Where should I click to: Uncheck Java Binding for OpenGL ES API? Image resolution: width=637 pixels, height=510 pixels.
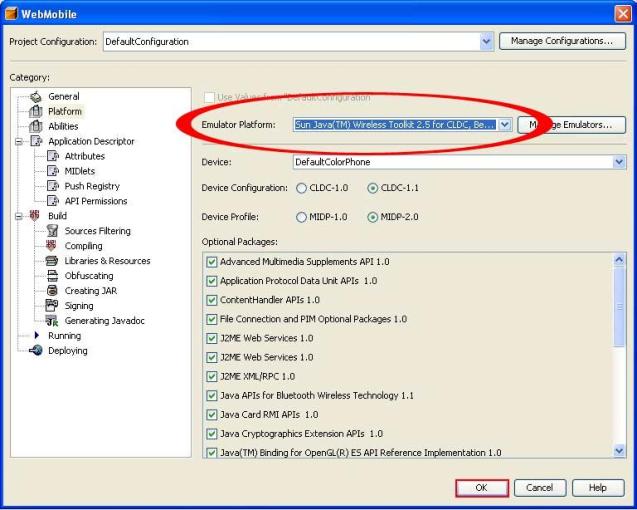[x=211, y=452]
